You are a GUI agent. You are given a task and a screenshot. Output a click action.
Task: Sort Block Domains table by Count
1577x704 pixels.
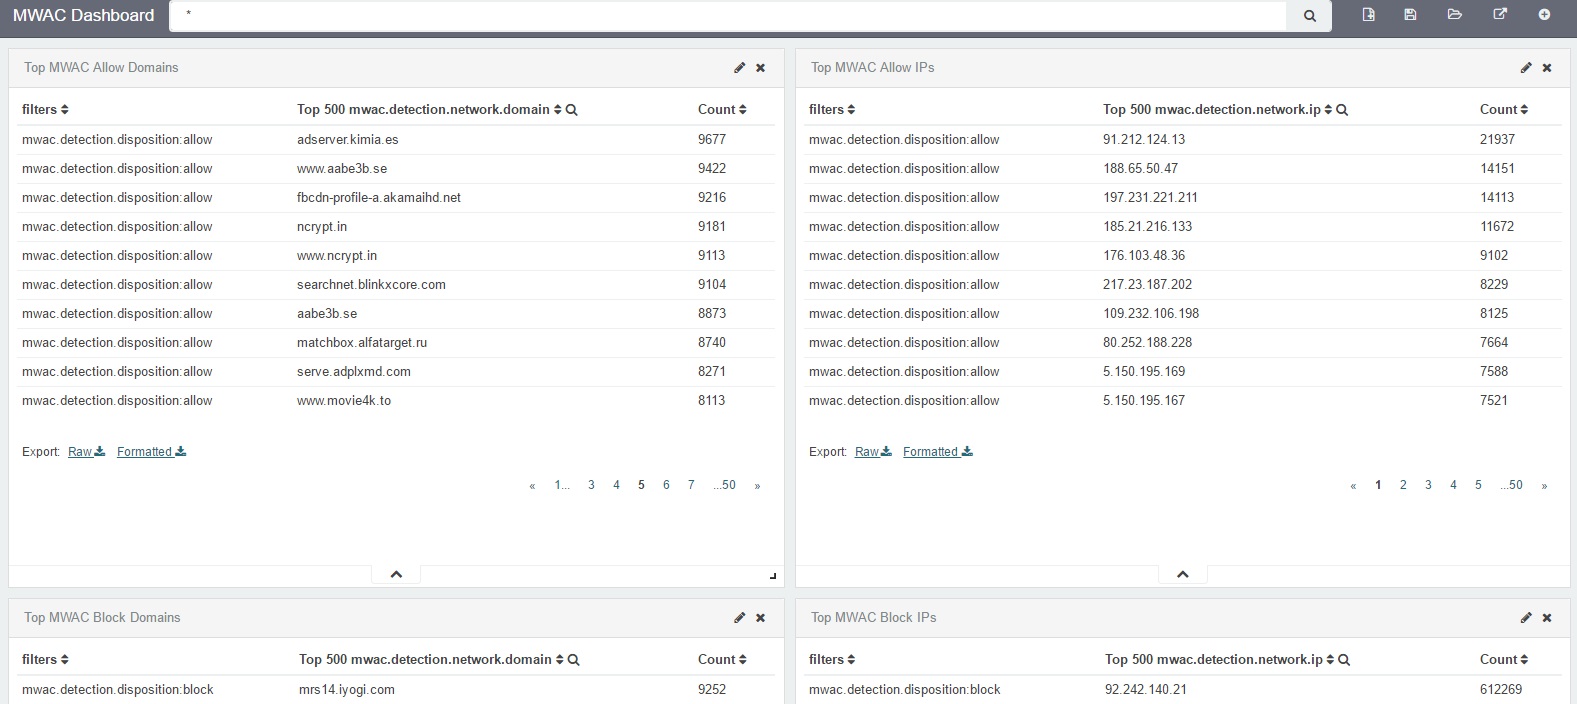click(x=722, y=660)
